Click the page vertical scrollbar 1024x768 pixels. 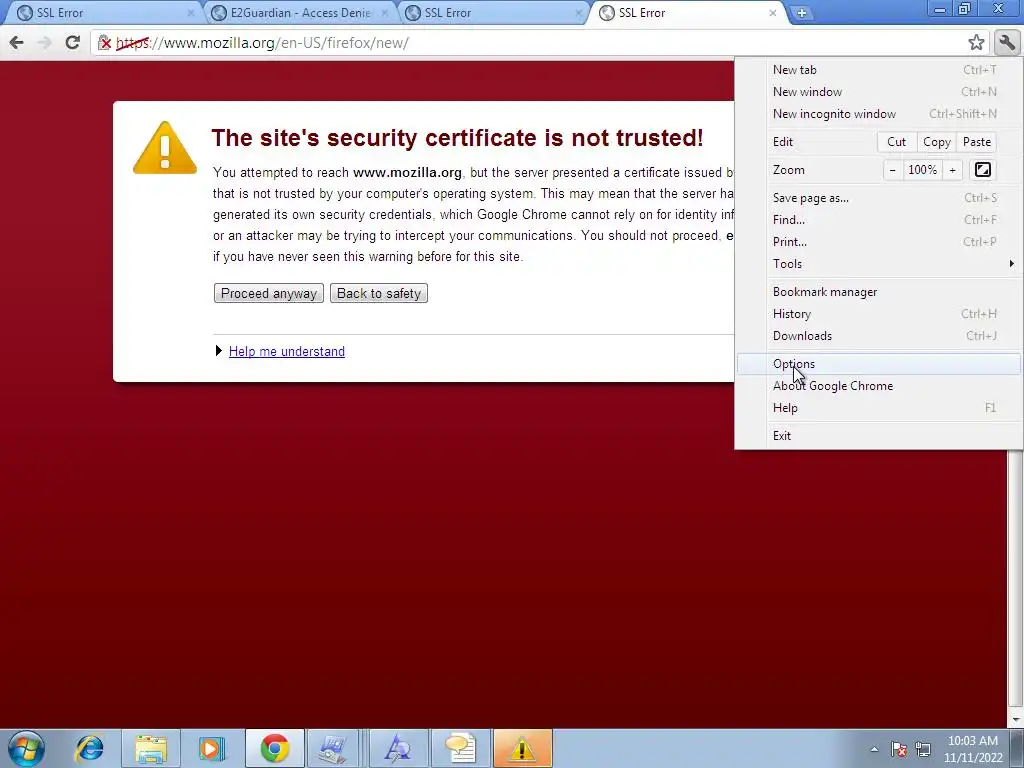click(1015, 581)
